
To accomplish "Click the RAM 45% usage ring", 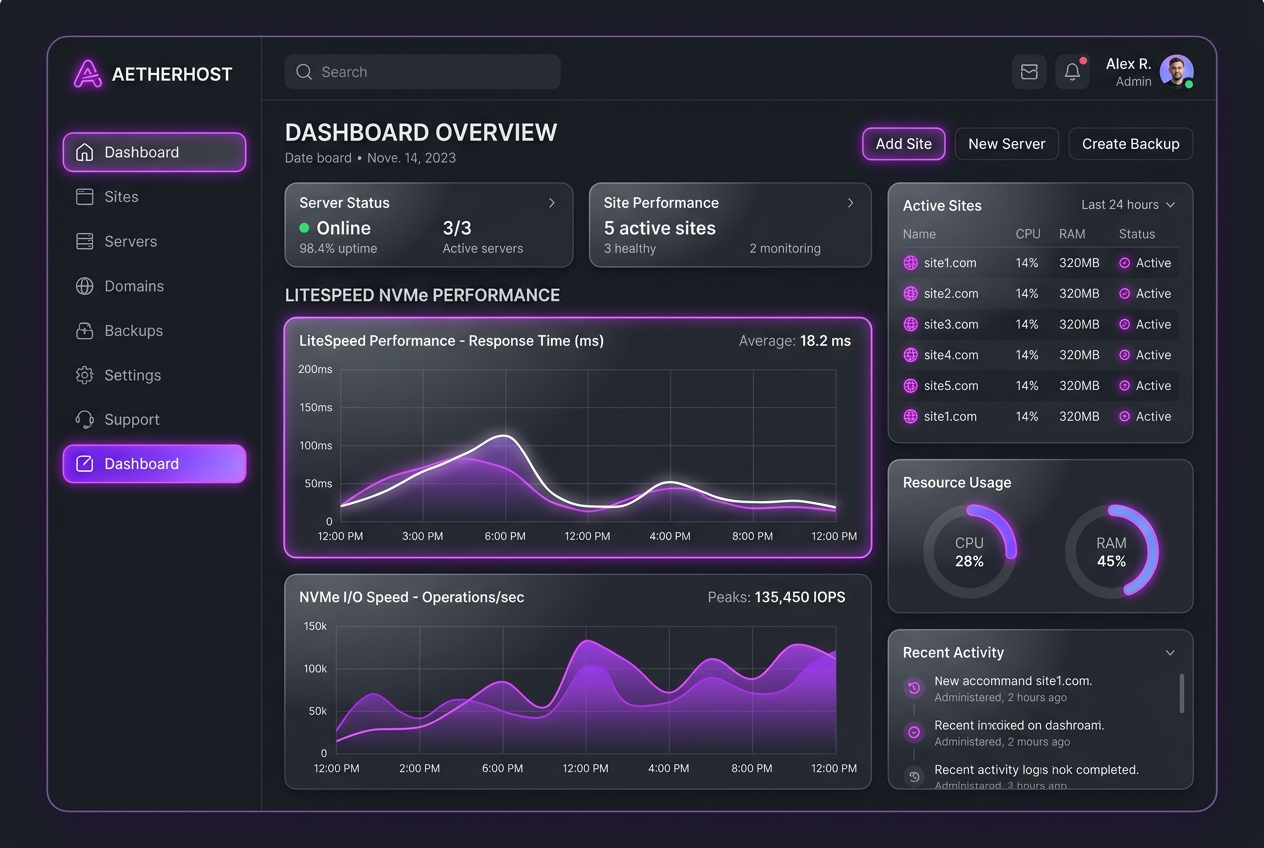I will coord(1111,551).
